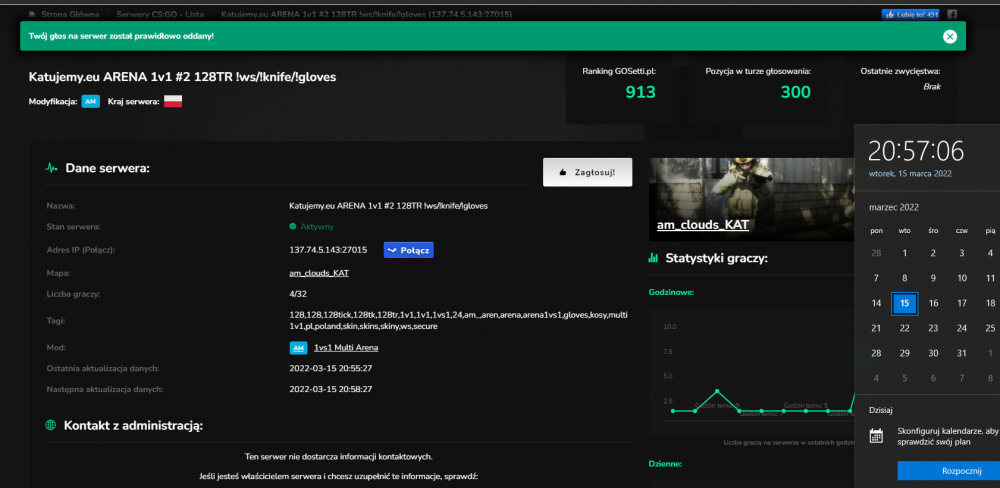Click the AM icon in the Mod row
Viewport: 1000px width, 488px height.
point(298,348)
